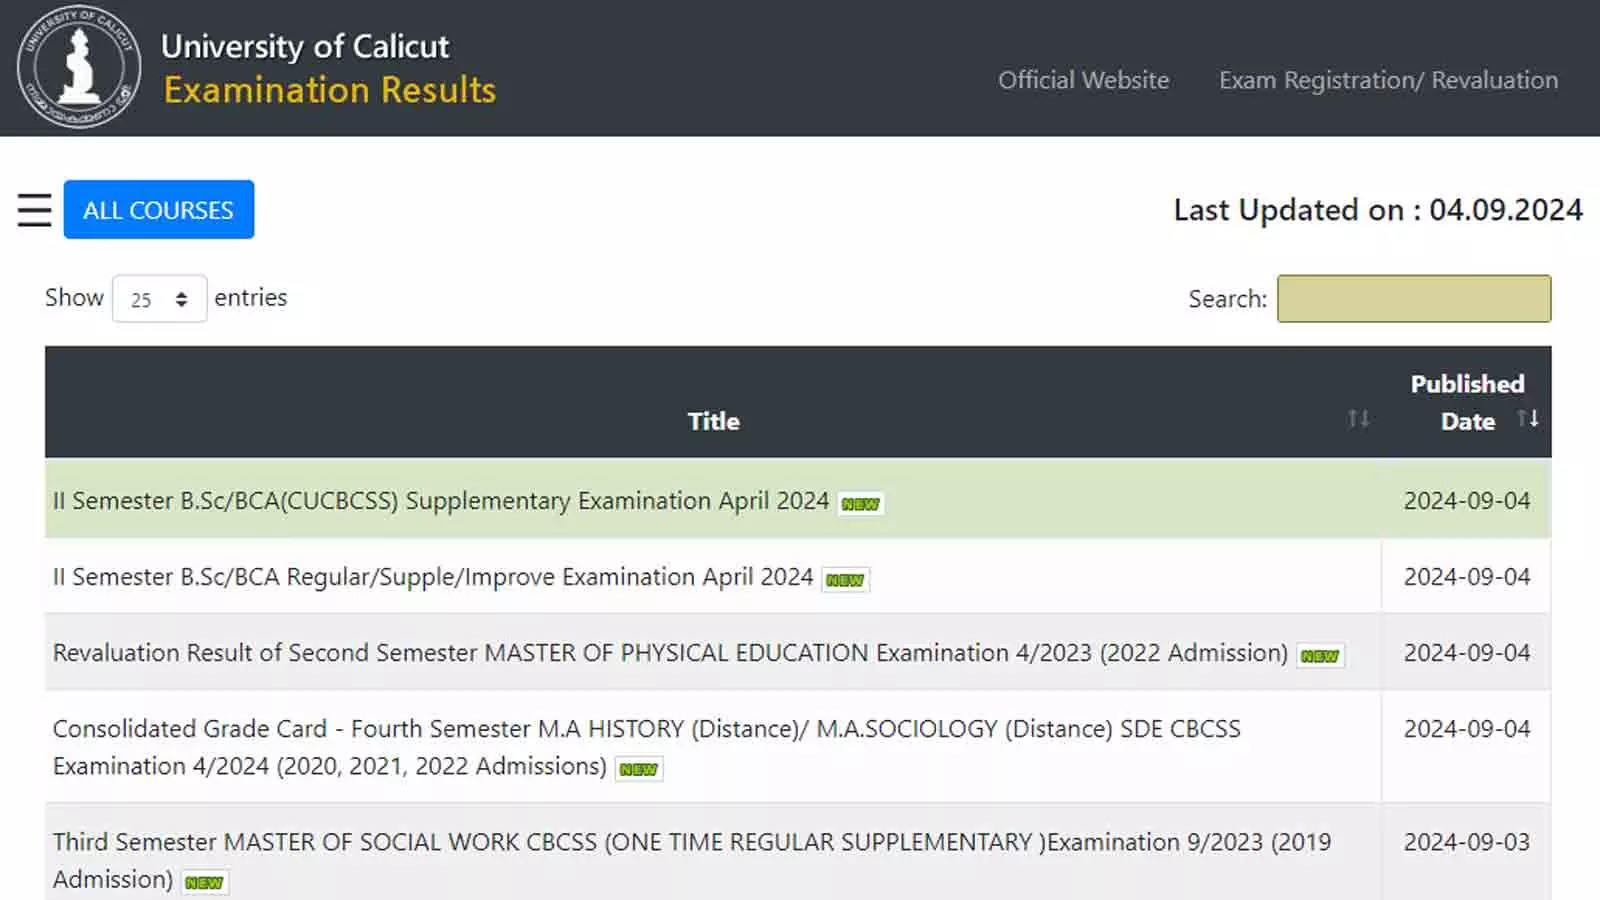Open Consolidated Grade Card M.A History result
This screenshot has width=1600, height=900.
(646, 729)
